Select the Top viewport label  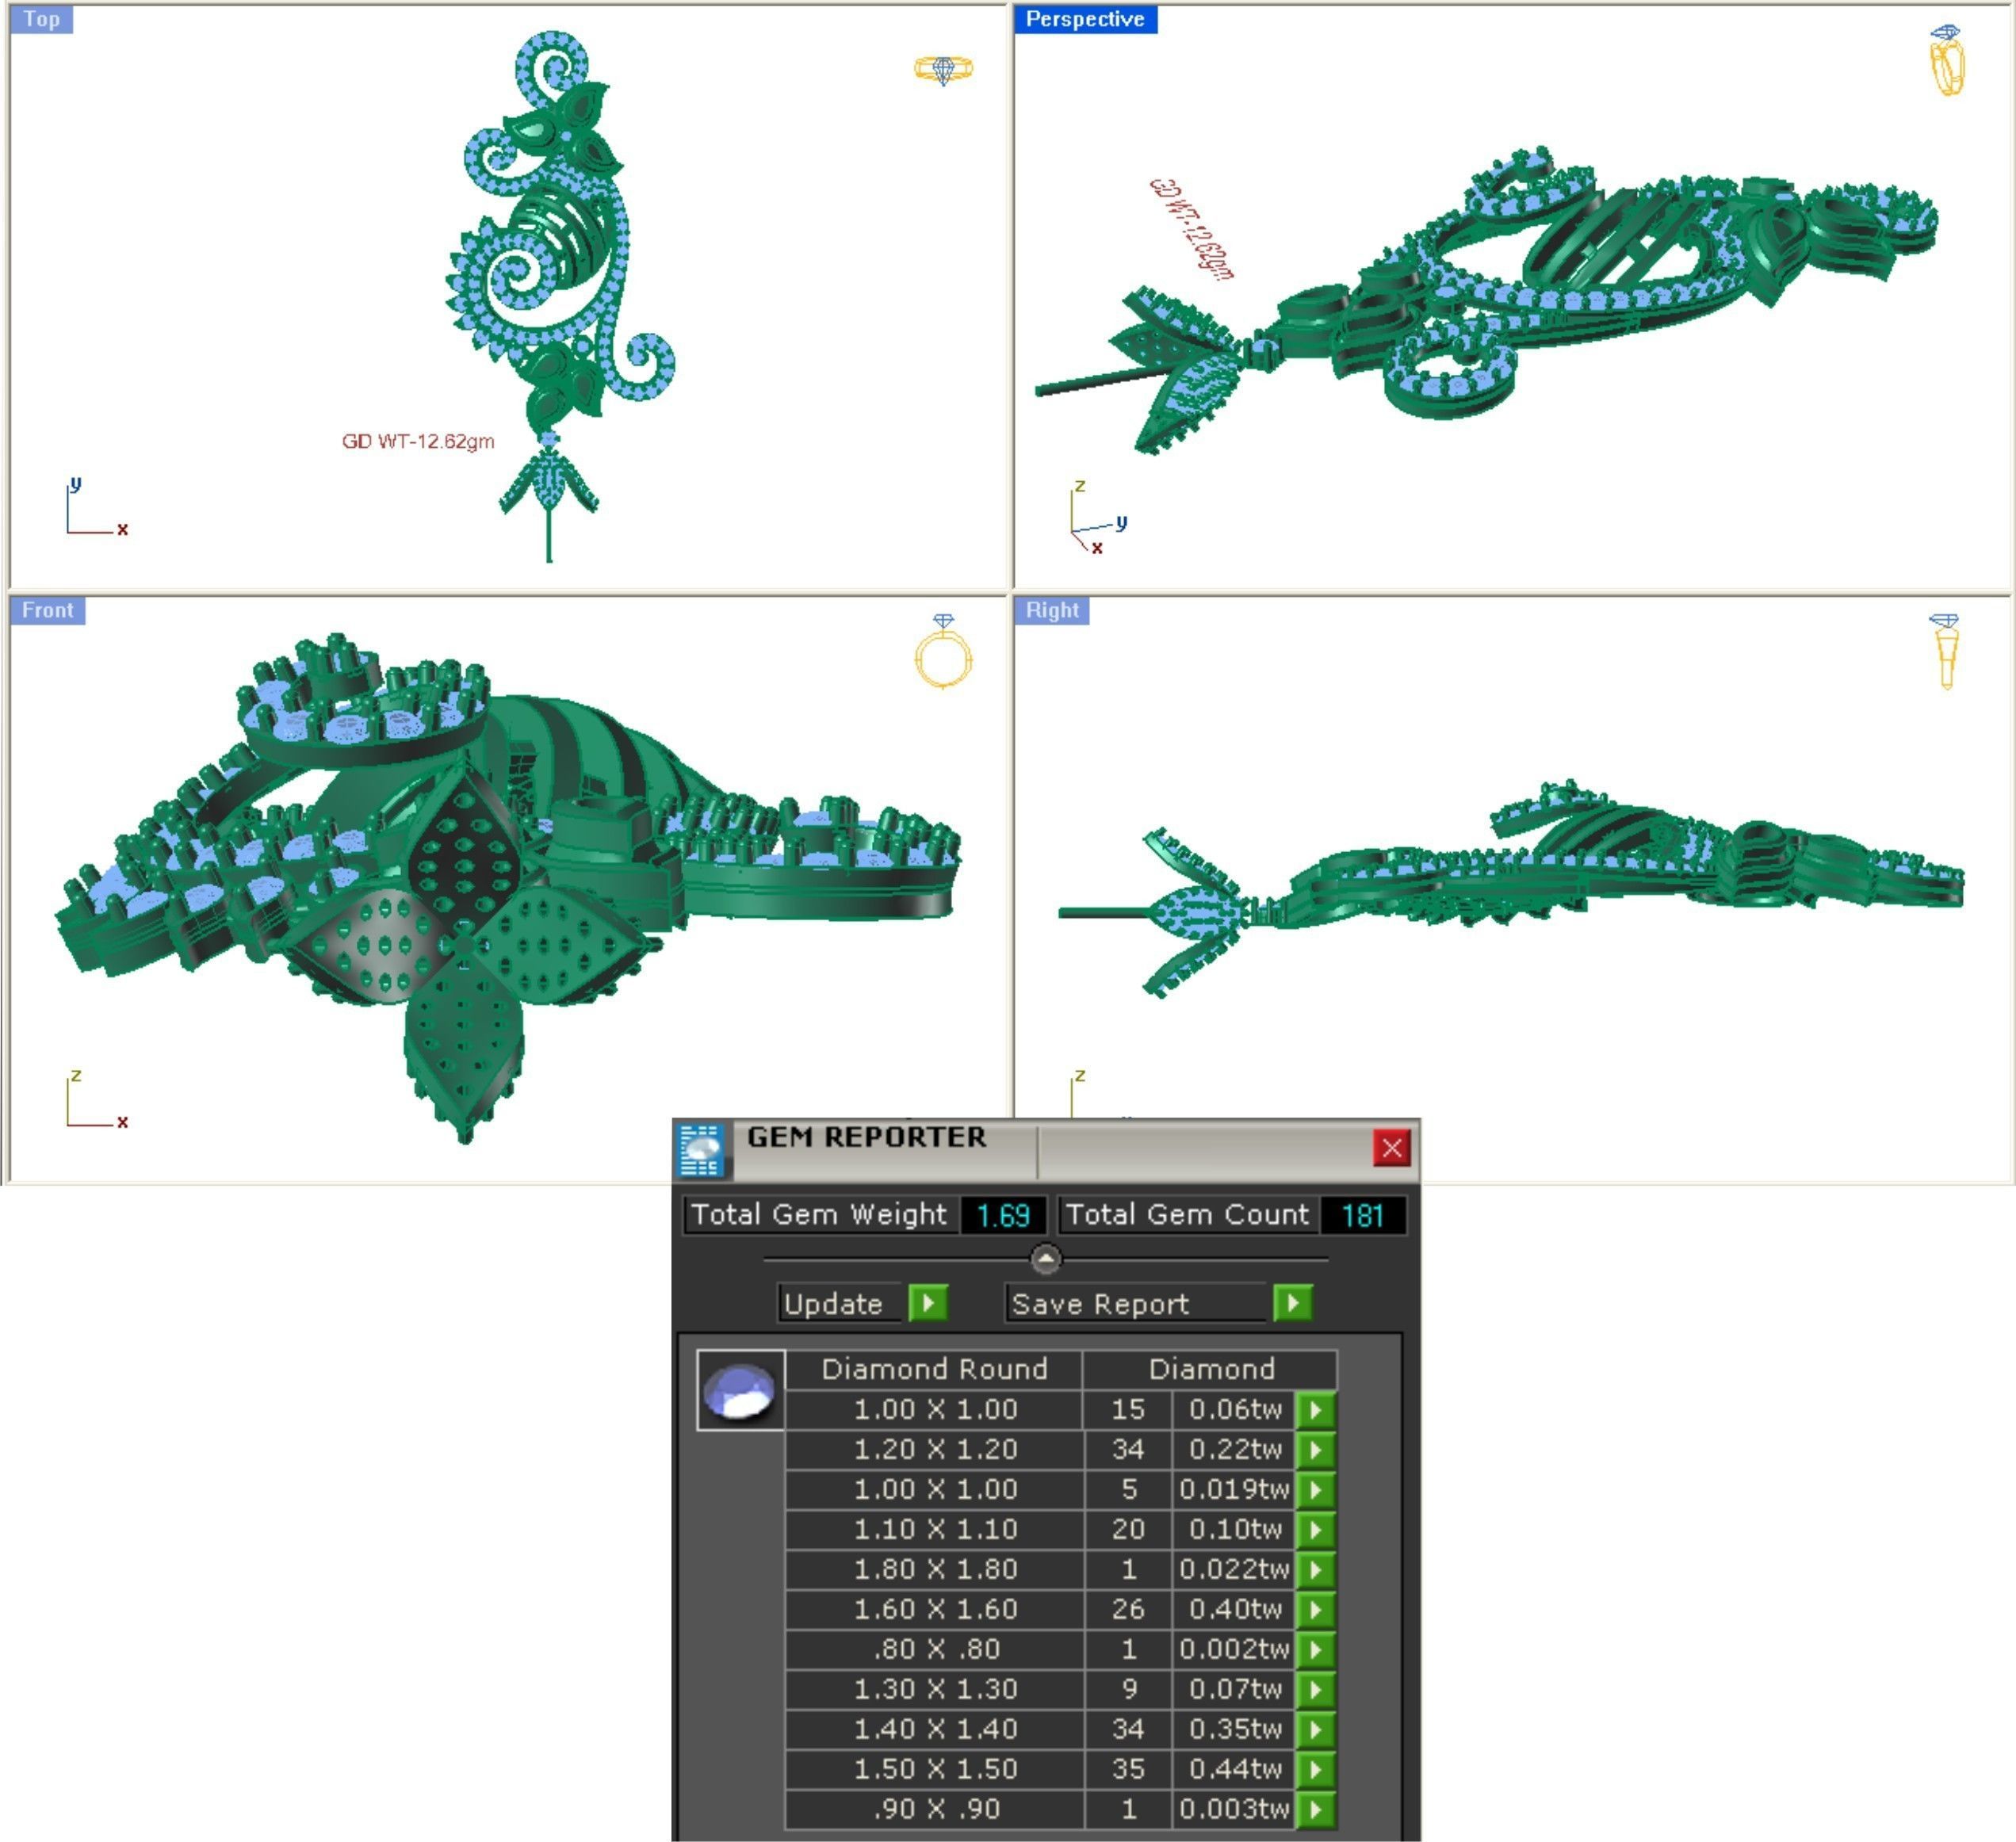(41, 19)
